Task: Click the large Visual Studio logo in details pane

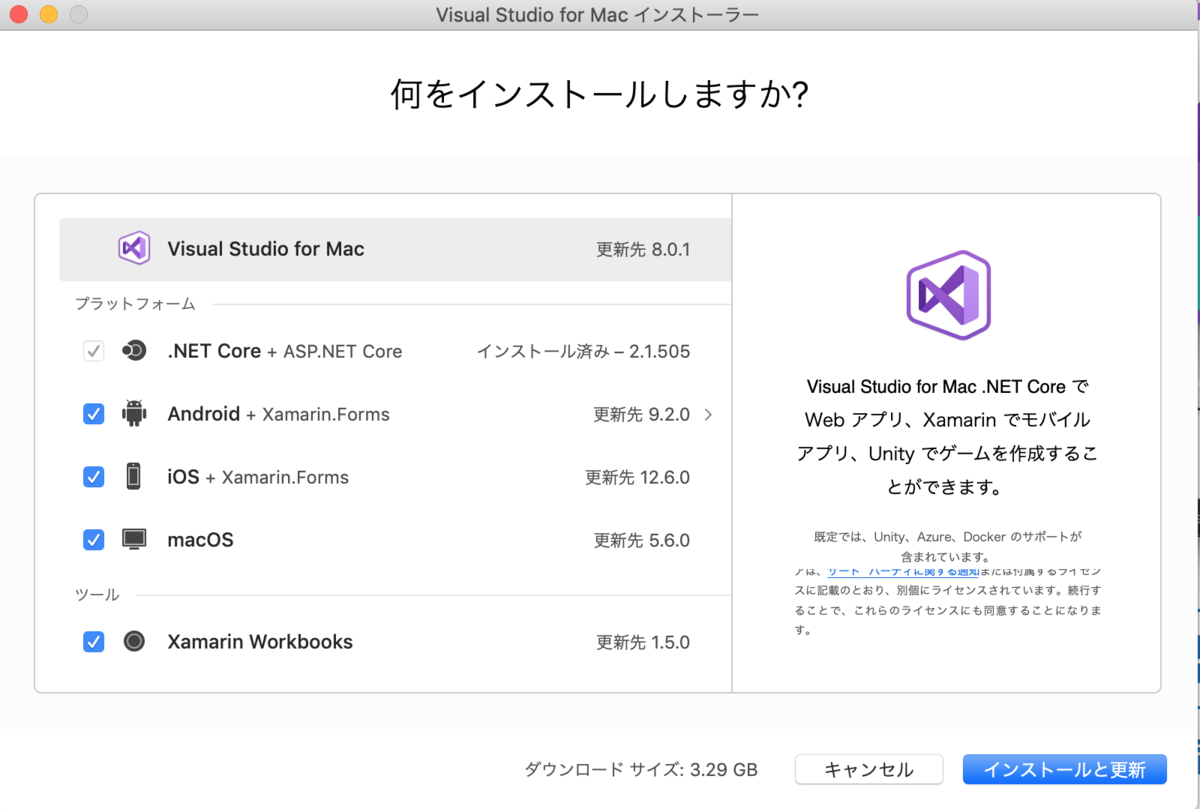Action: pyautogui.click(x=948, y=295)
